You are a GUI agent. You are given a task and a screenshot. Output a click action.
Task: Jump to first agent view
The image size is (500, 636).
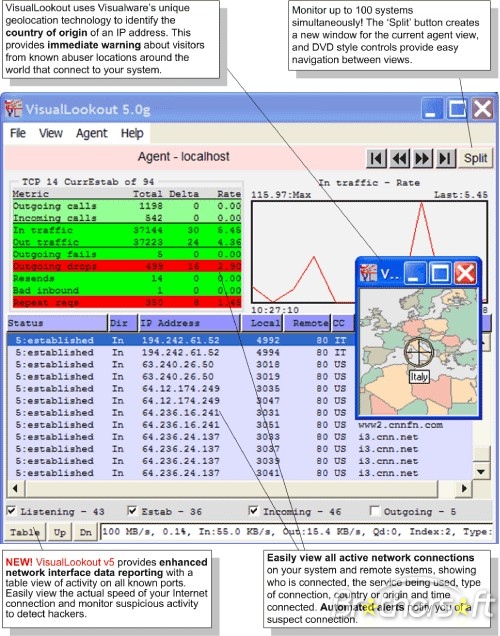pyautogui.click(x=376, y=158)
